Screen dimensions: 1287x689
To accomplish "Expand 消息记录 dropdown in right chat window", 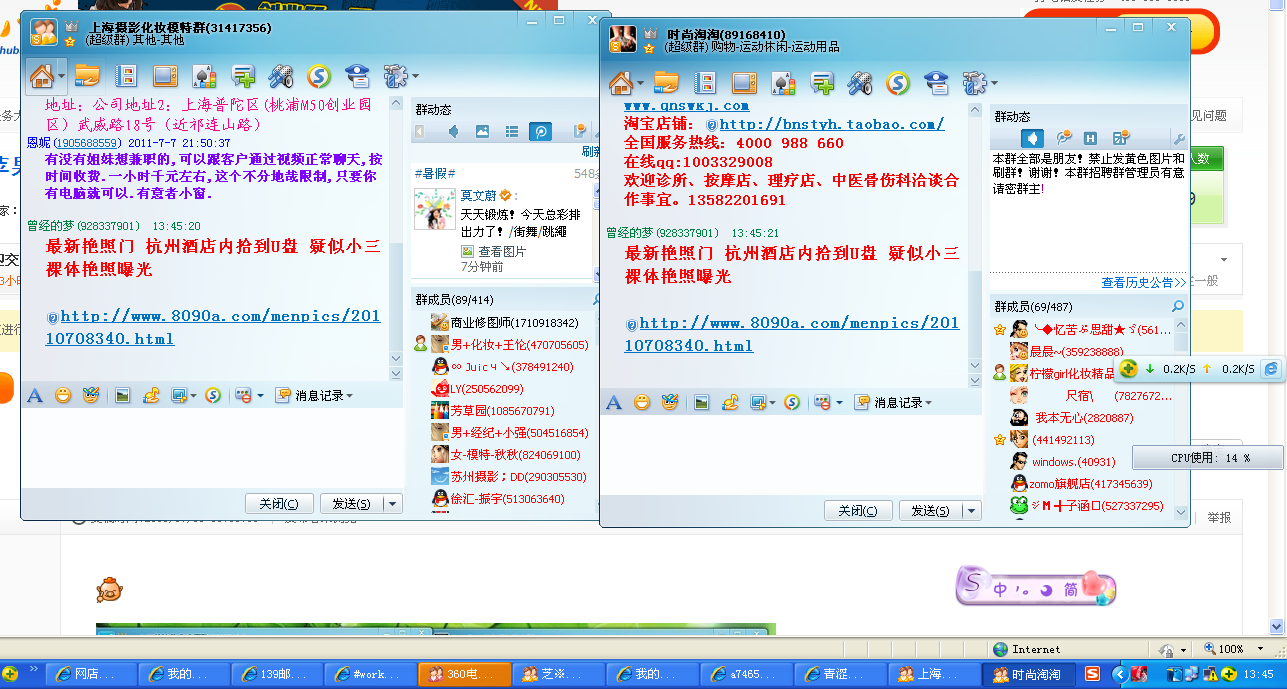I will [x=902, y=402].
